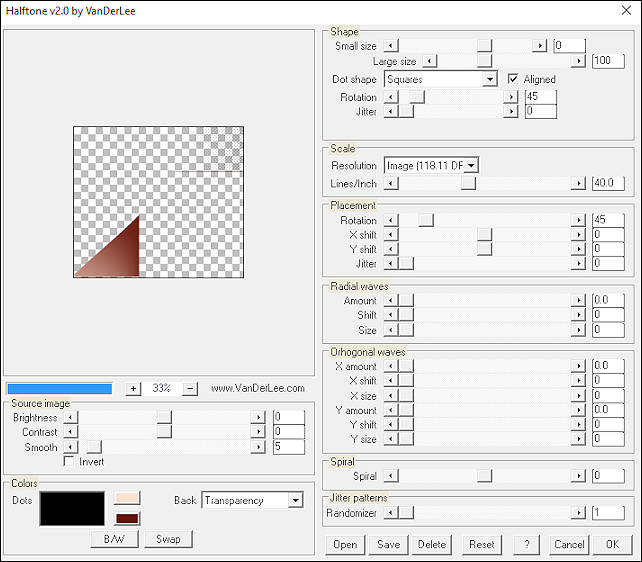
Task: Click right arrow of Placement Rotation slider
Action: (578, 220)
